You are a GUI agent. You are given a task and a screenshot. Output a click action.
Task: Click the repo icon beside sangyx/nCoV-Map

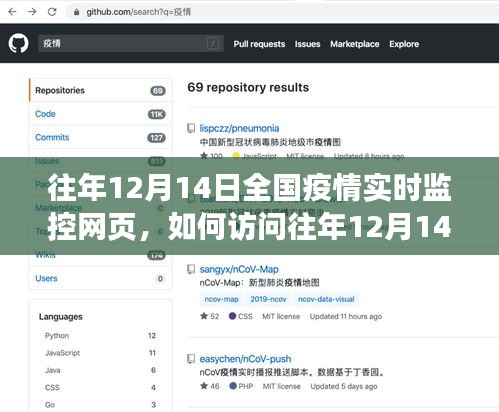191,269
